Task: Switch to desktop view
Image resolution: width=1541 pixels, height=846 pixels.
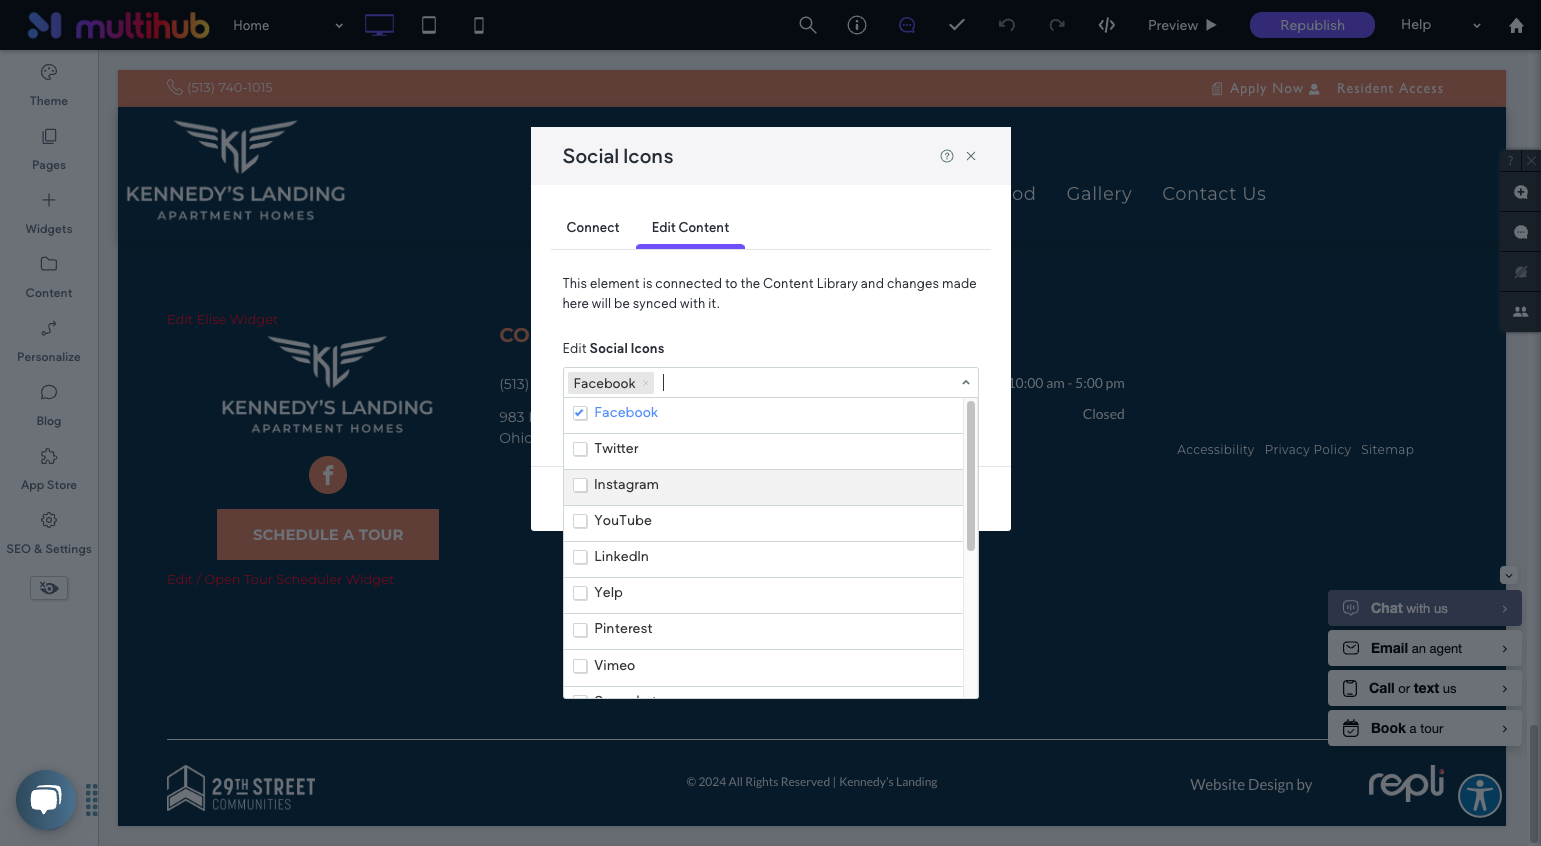Action: (x=379, y=25)
